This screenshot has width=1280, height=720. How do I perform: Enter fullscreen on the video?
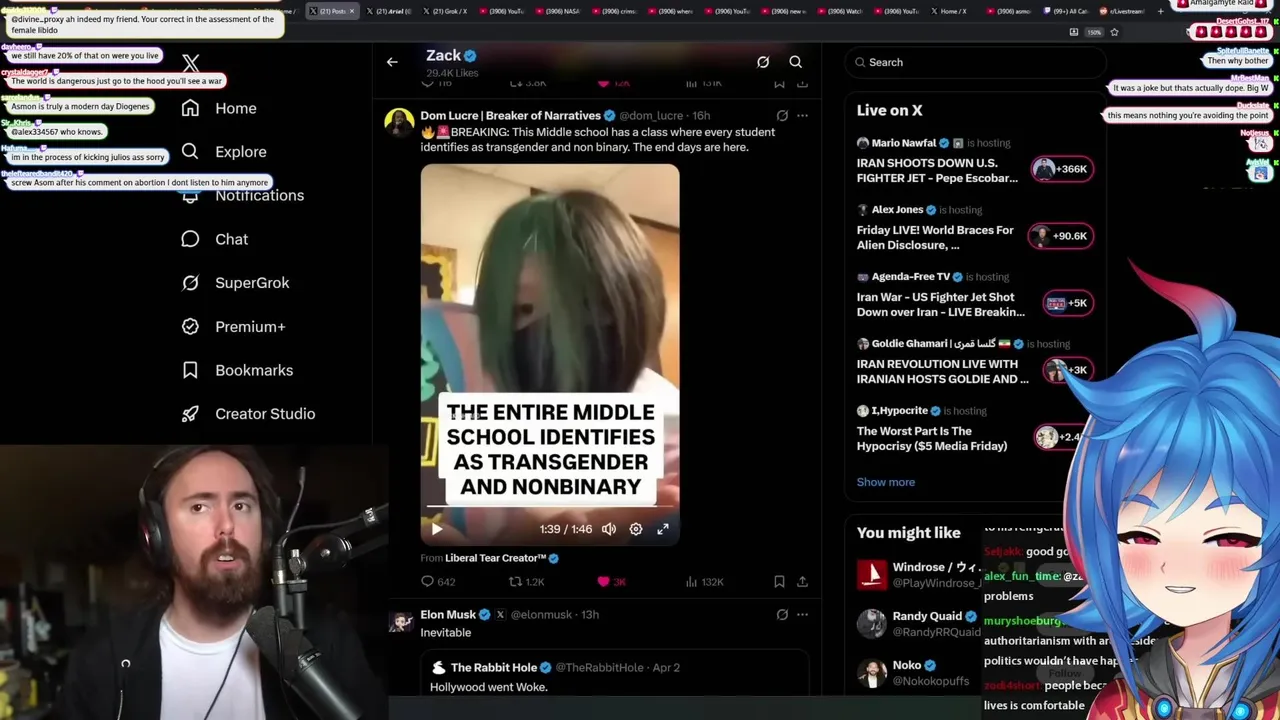tap(663, 529)
